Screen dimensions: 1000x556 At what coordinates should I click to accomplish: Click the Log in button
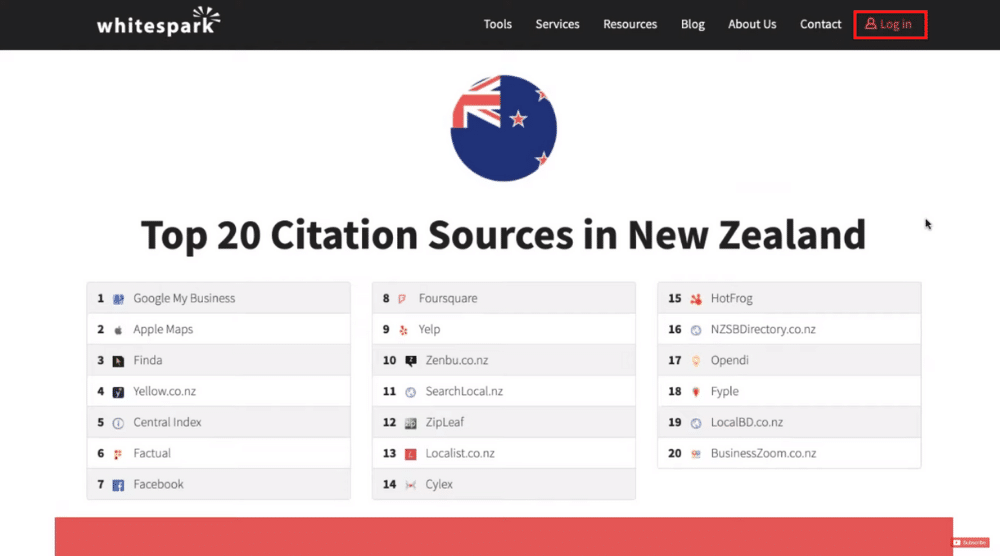click(890, 24)
